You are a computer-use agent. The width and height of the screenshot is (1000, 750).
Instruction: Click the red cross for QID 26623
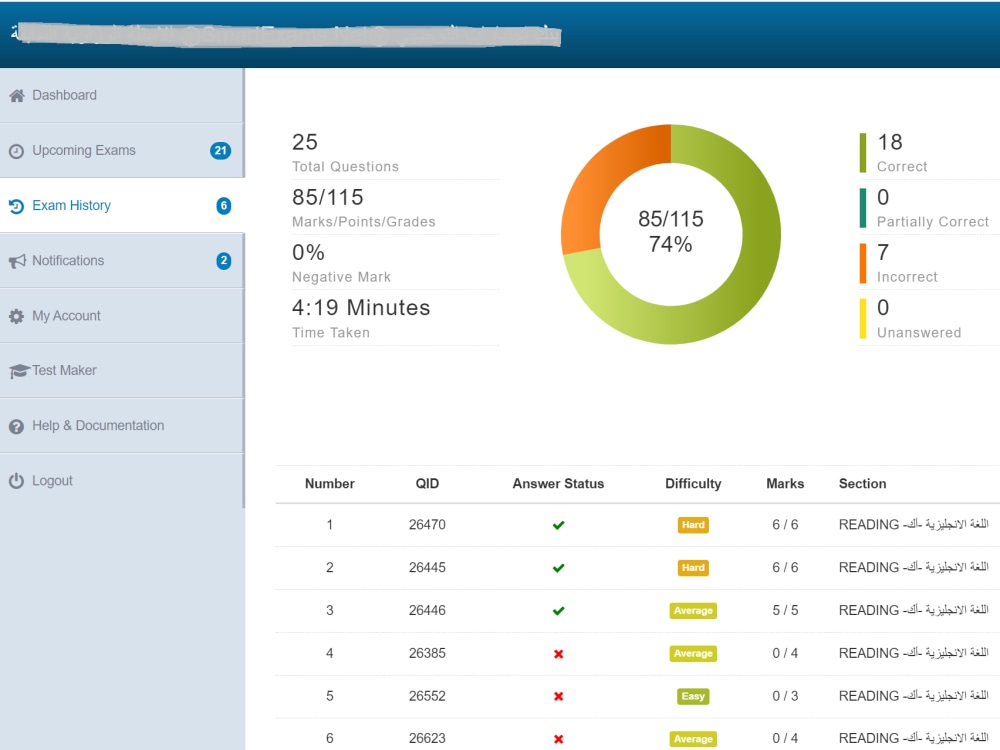click(559, 739)
